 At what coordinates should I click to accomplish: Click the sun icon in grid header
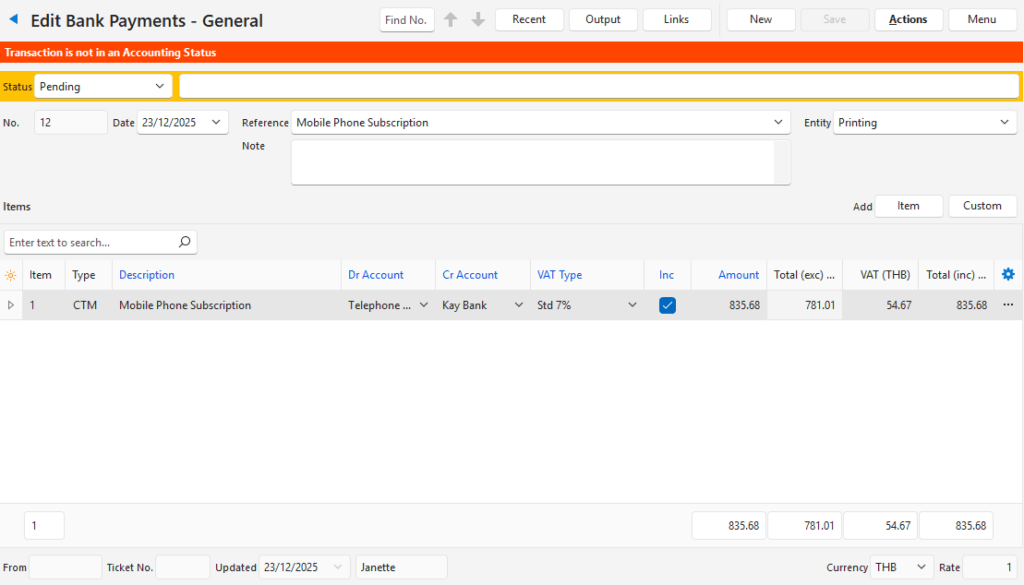(x=11, y=275)
